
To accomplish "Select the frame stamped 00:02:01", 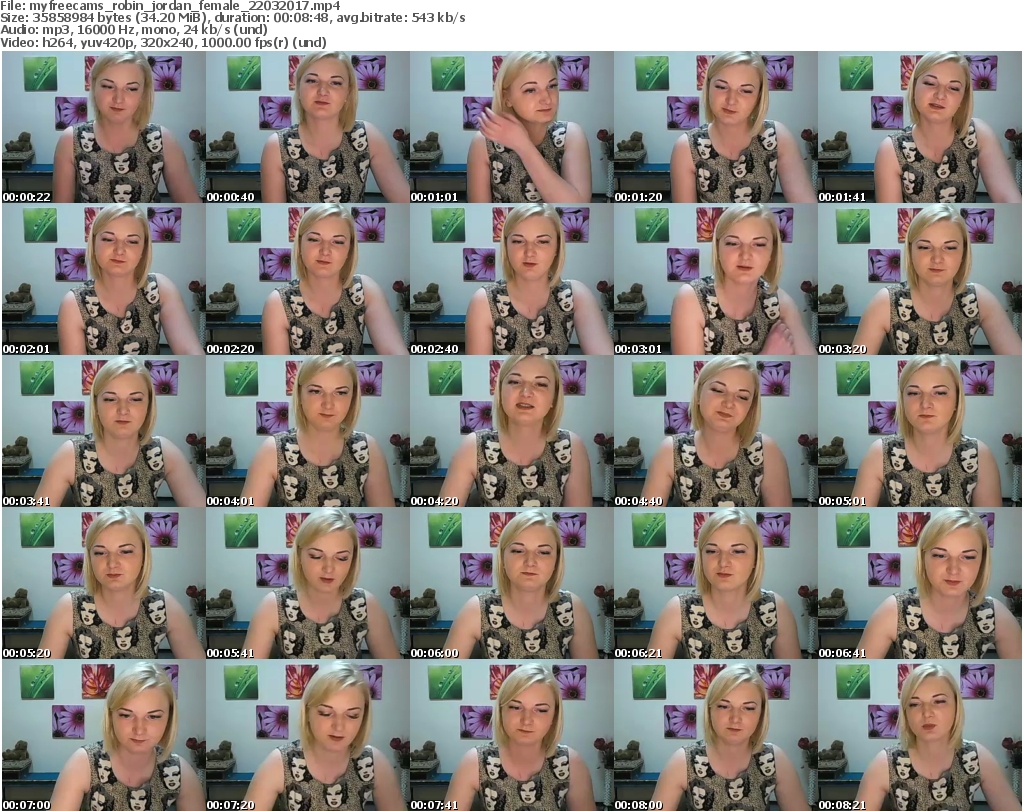I will (x=104, y=279).
